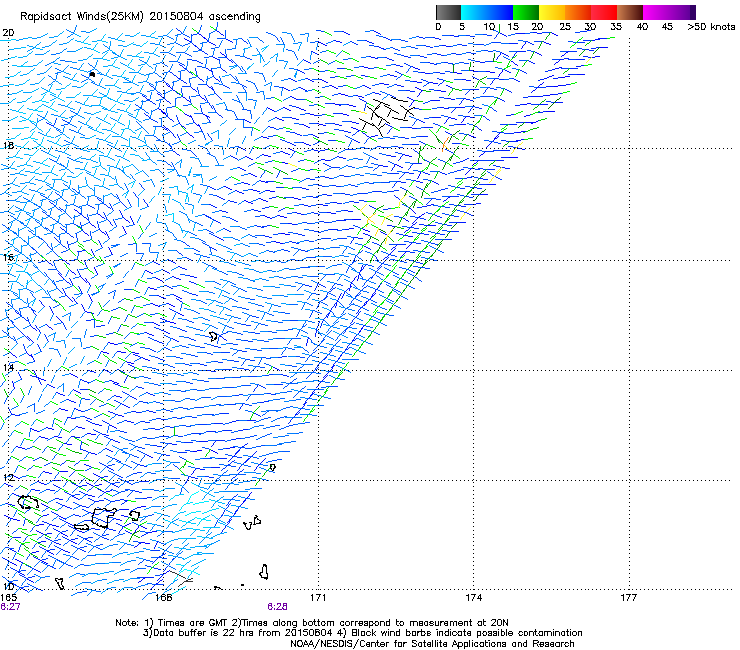Click the cyan-blue 5-15 knots color segment
This screenshot has height=650, width=740.
pyautogui.click(x=487, y=12)
